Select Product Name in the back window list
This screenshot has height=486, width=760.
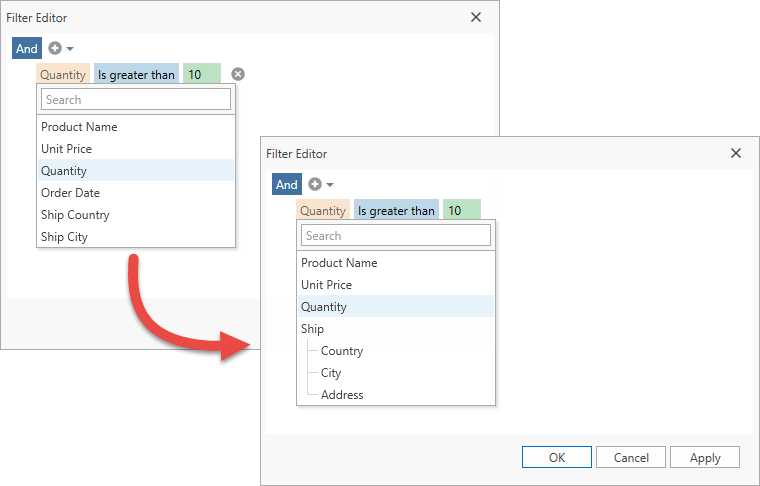pyautogui.click(x=79, y=127)
